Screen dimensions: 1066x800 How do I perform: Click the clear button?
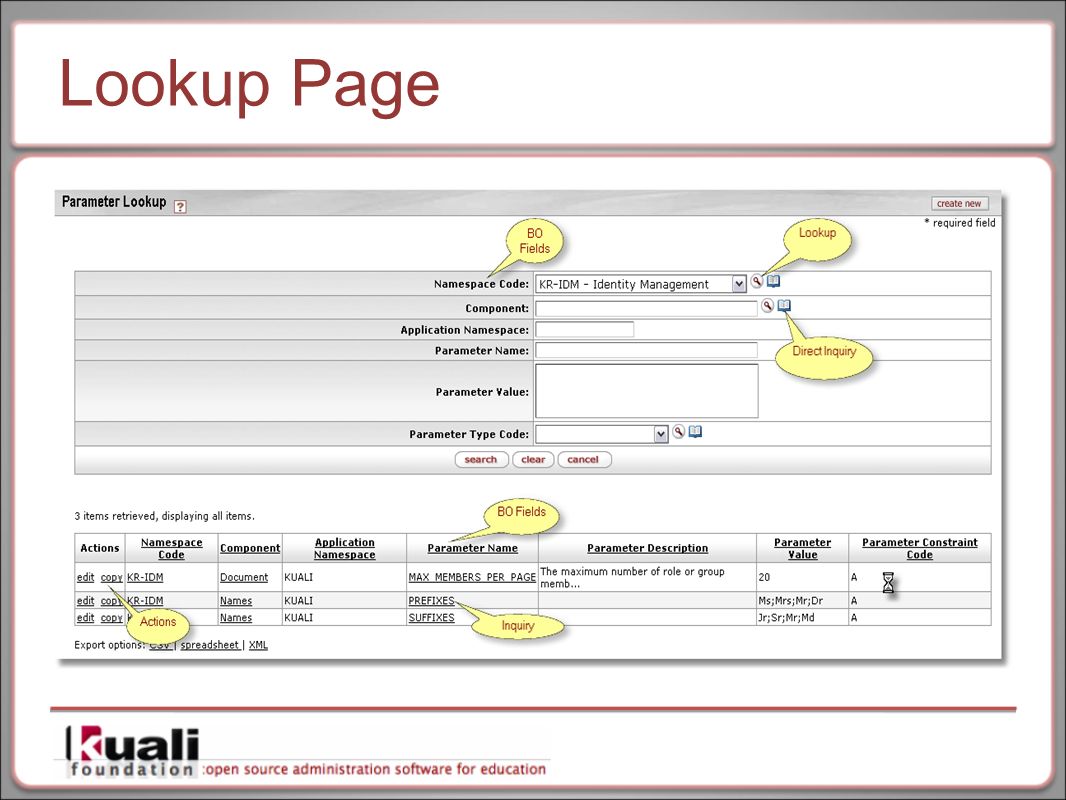pos(533,459)
